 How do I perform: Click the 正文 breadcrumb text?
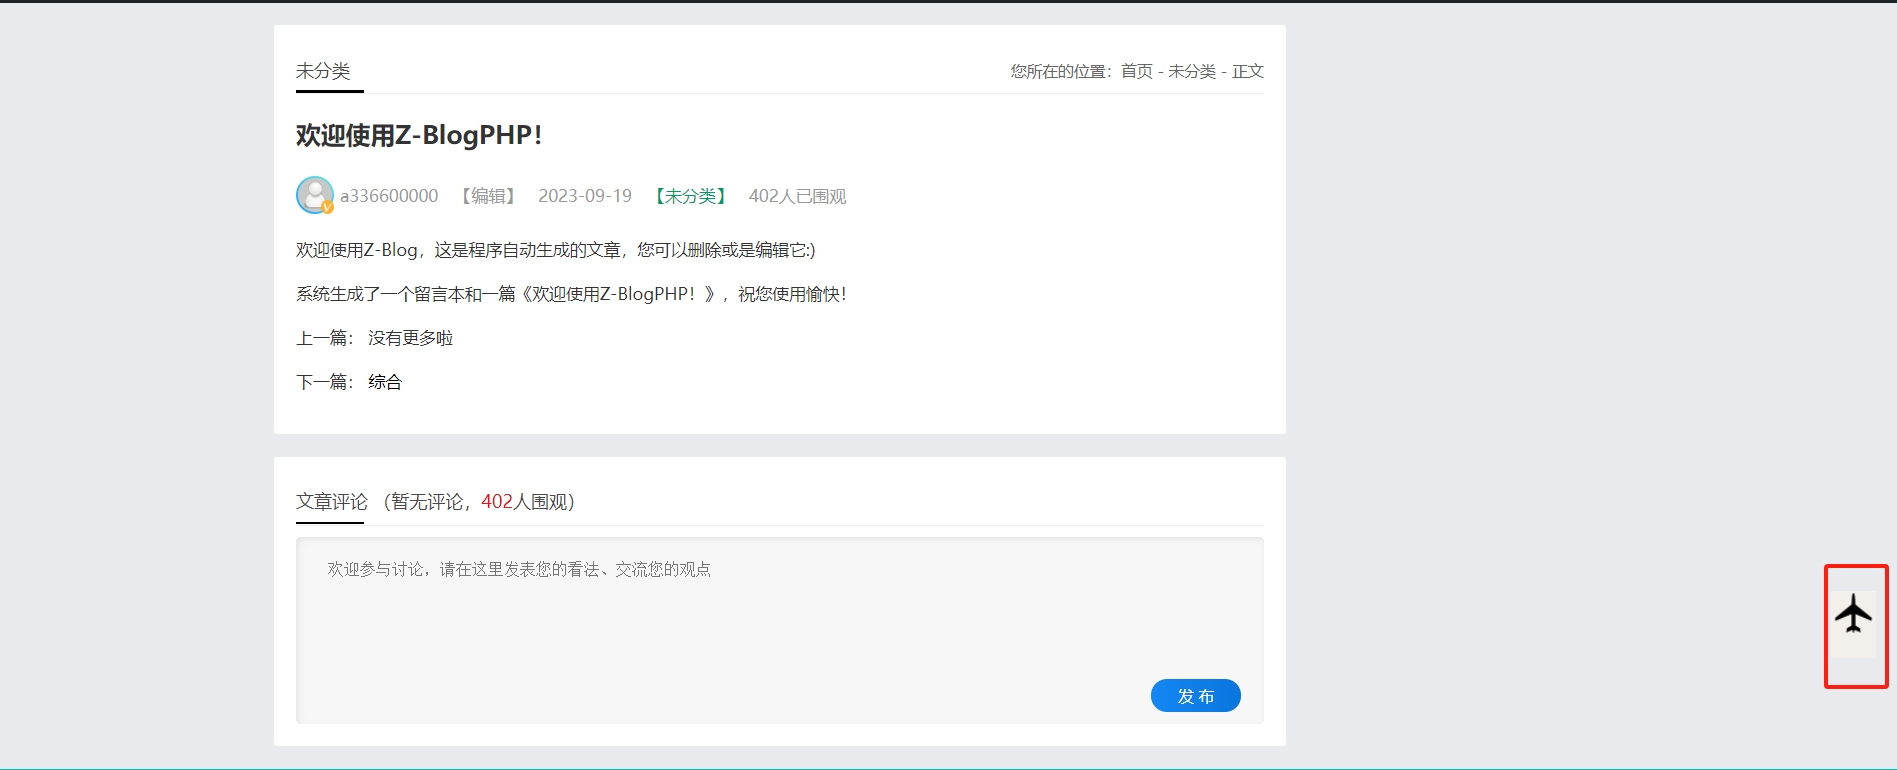[x=1248, y=71]
